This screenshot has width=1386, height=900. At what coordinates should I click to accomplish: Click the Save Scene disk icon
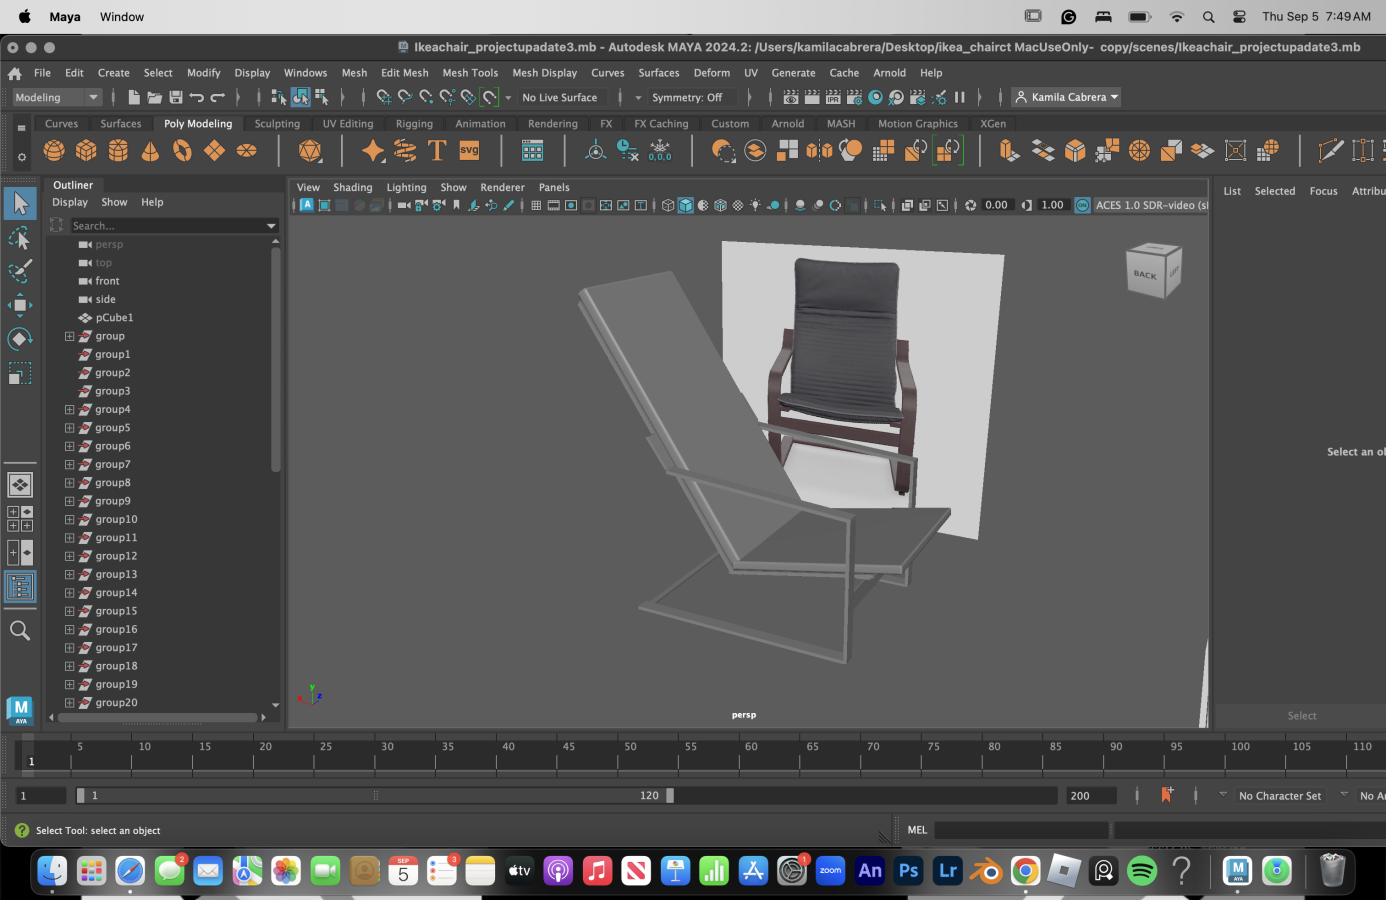point(176,97)
